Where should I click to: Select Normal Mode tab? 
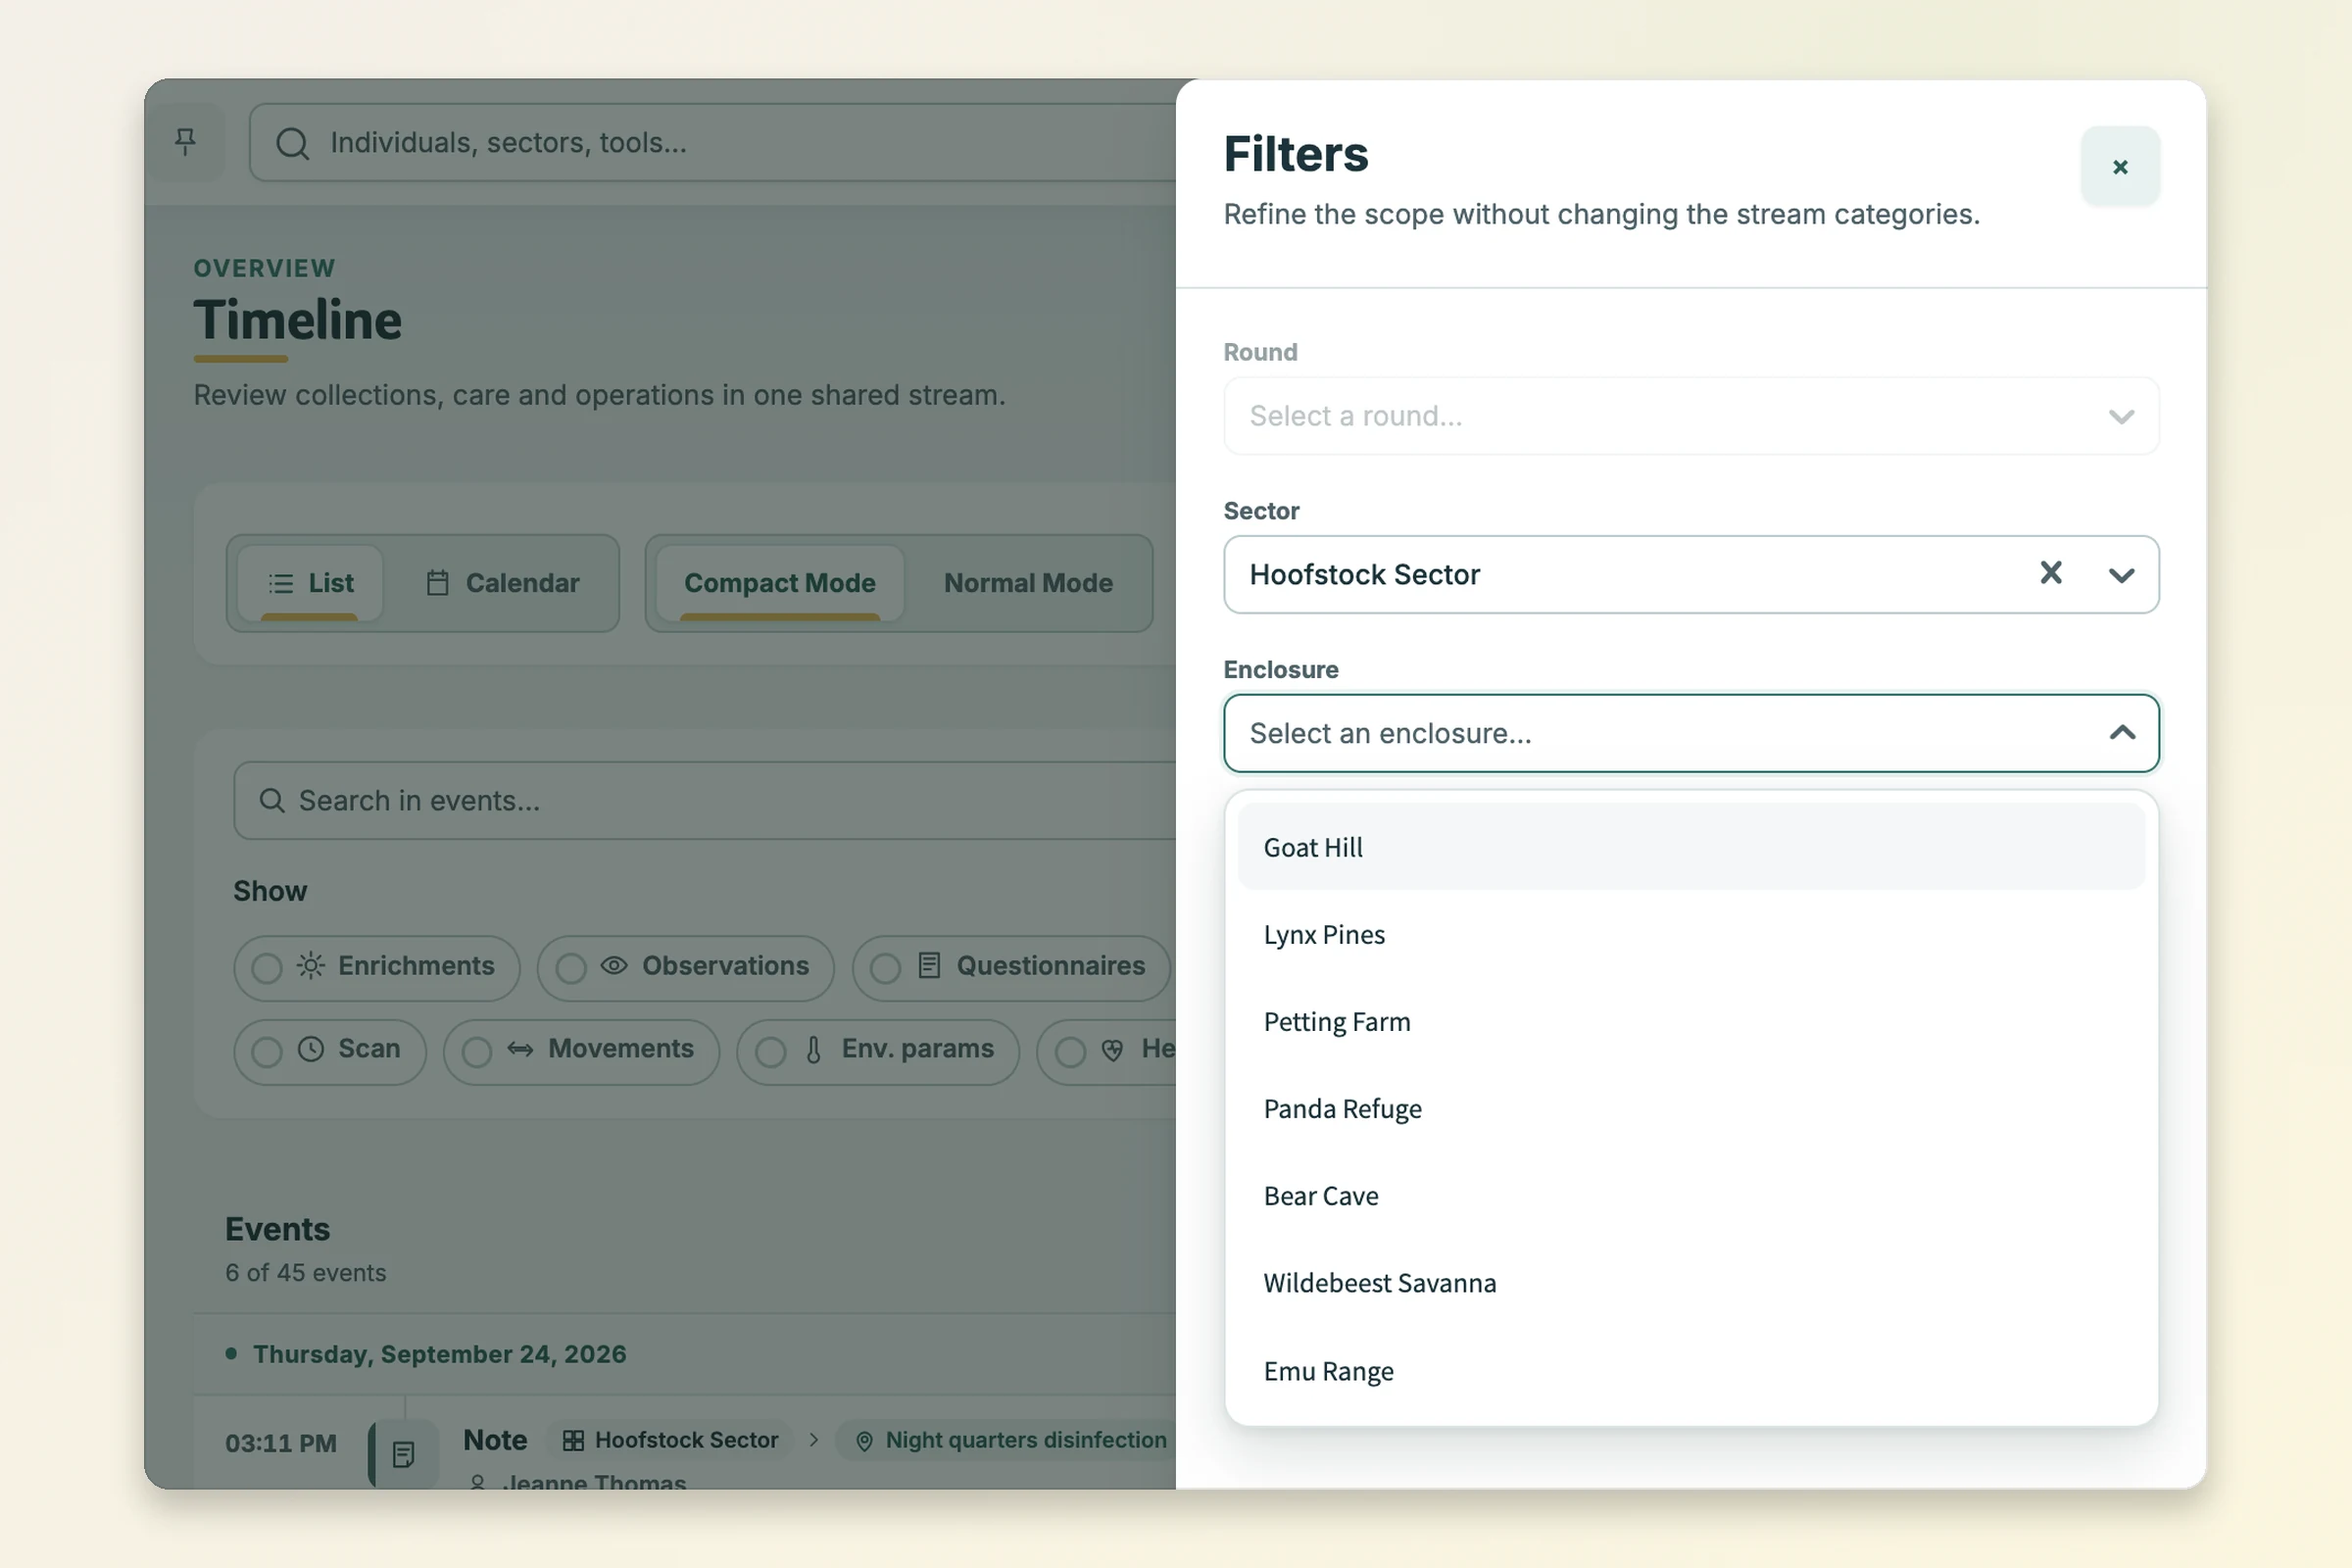(1028, 583)
